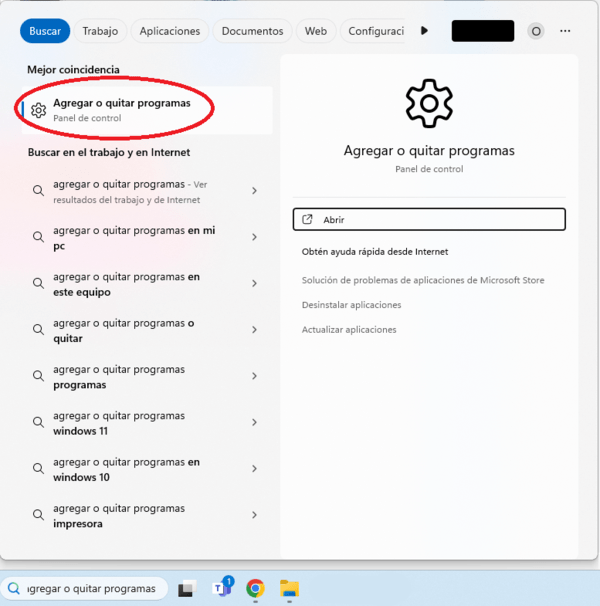Click magnifier icon for 'windows 11' suggestion
600x606 pixels.
pos(38,422)
